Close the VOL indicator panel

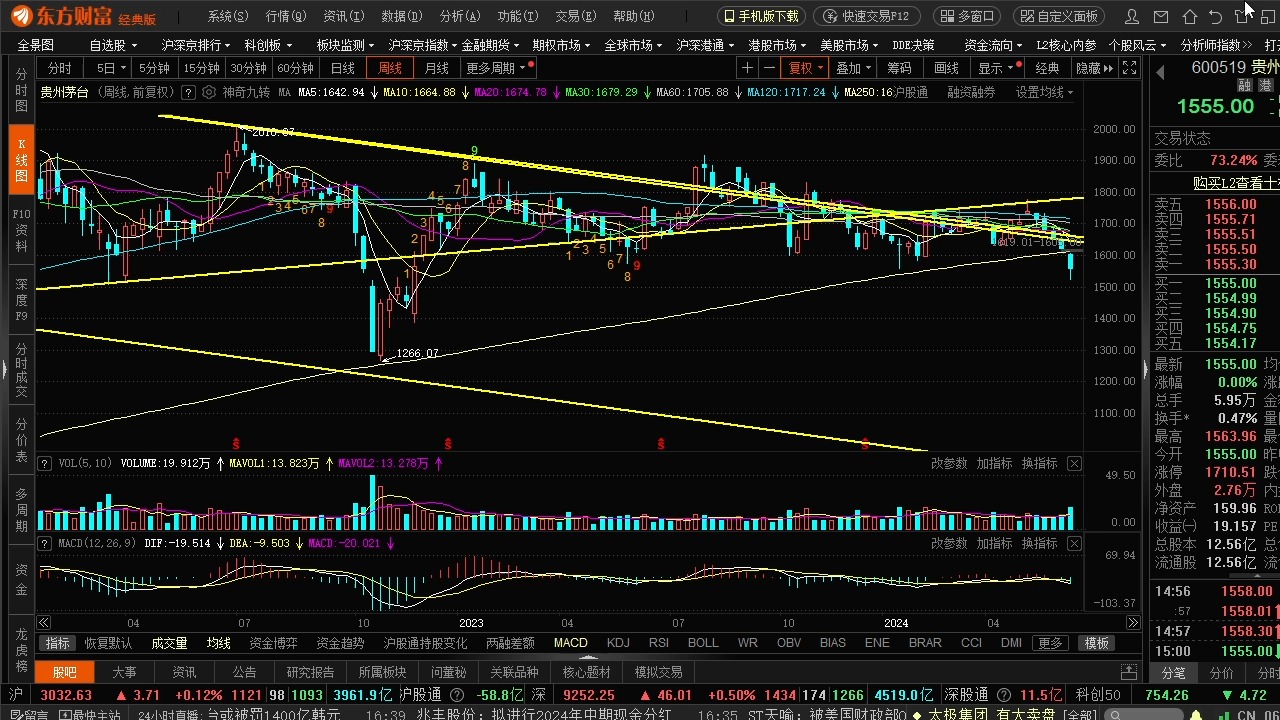[1074, 463]
